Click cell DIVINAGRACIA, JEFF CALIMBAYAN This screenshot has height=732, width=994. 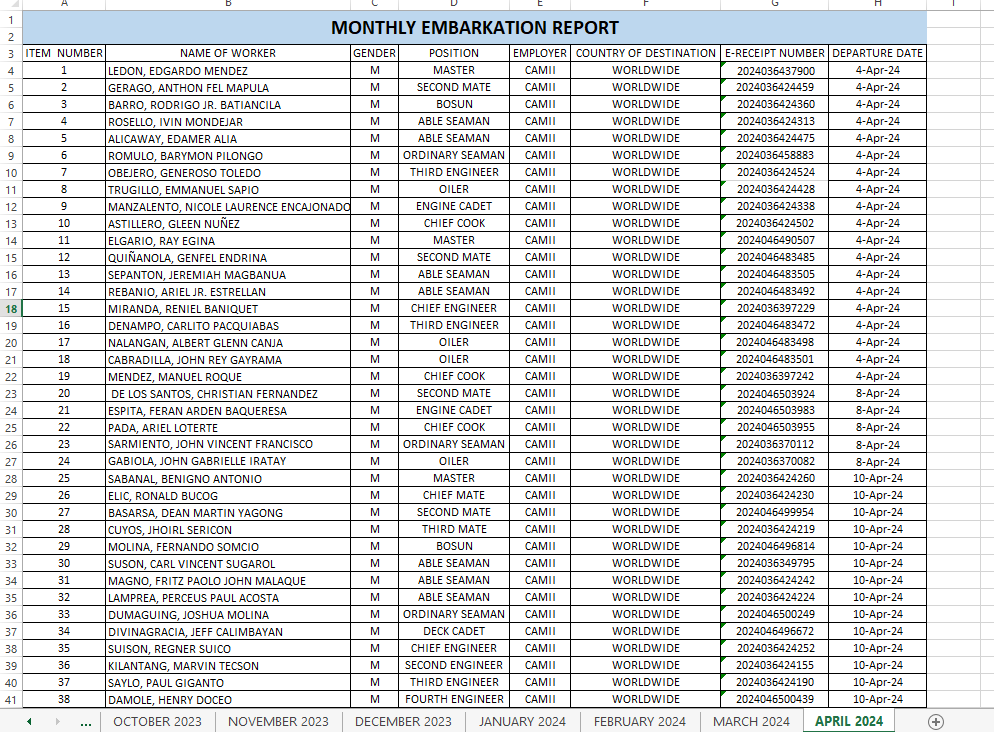[228, 631]
